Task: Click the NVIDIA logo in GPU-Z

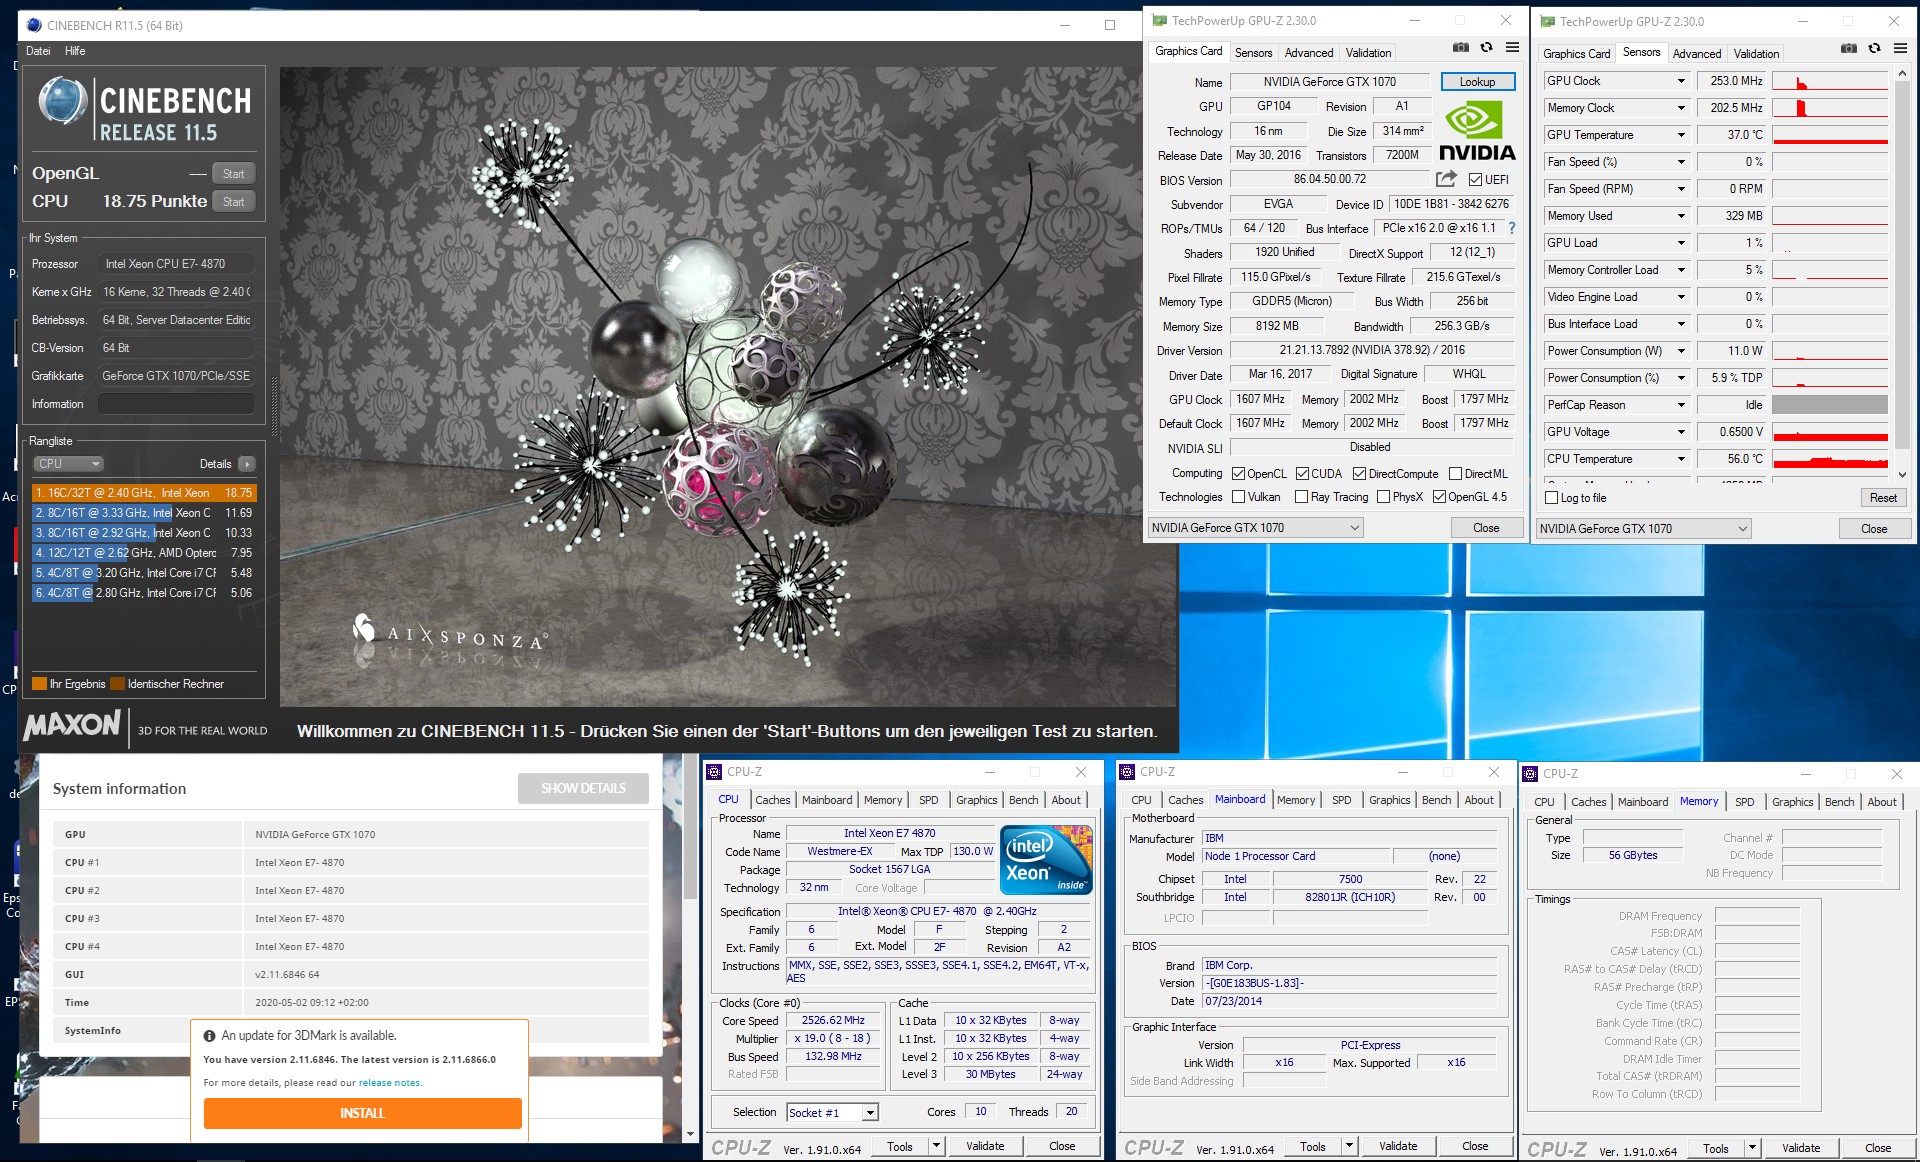Action: tap(1477, 132)
